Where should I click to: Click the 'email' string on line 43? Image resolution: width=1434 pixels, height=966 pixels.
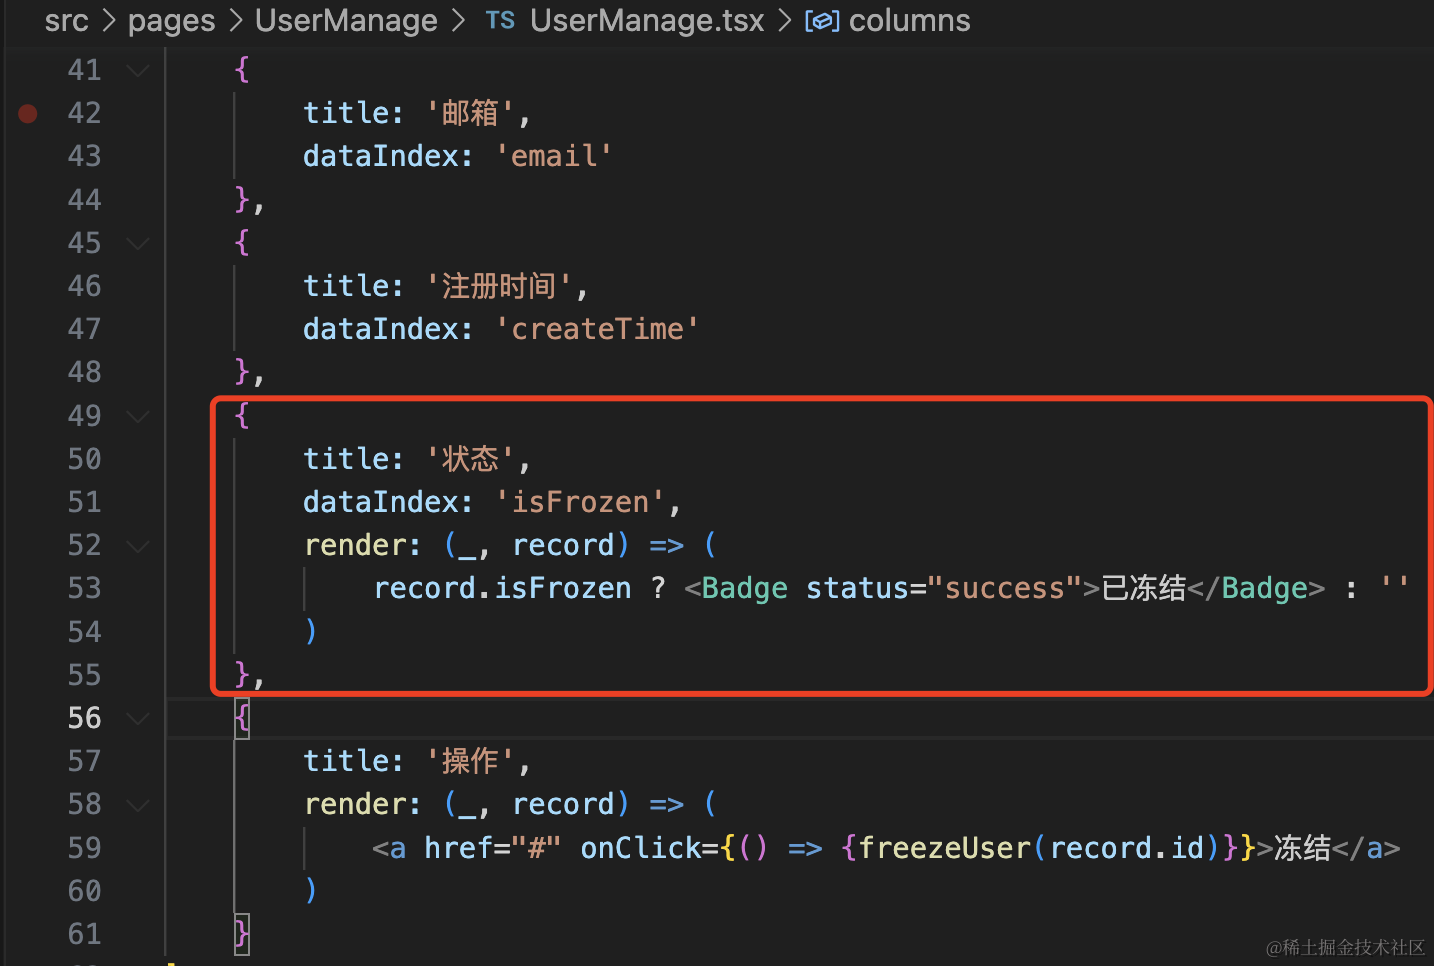point(553,156)
